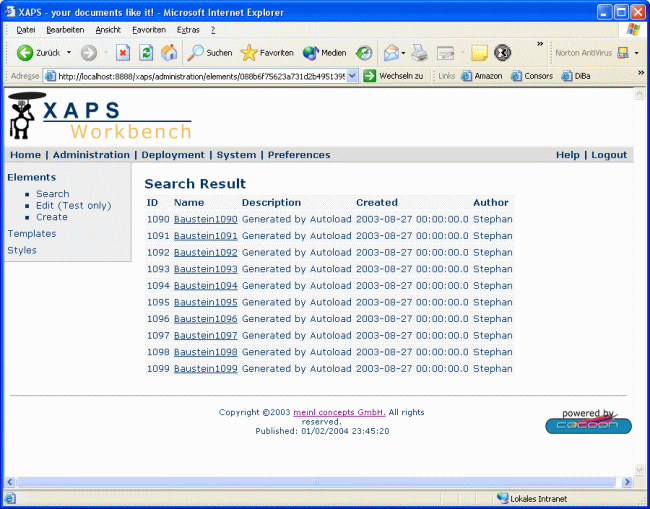Open the Datei menu
This screenshot has width=650, height=509.
(26, 30)
